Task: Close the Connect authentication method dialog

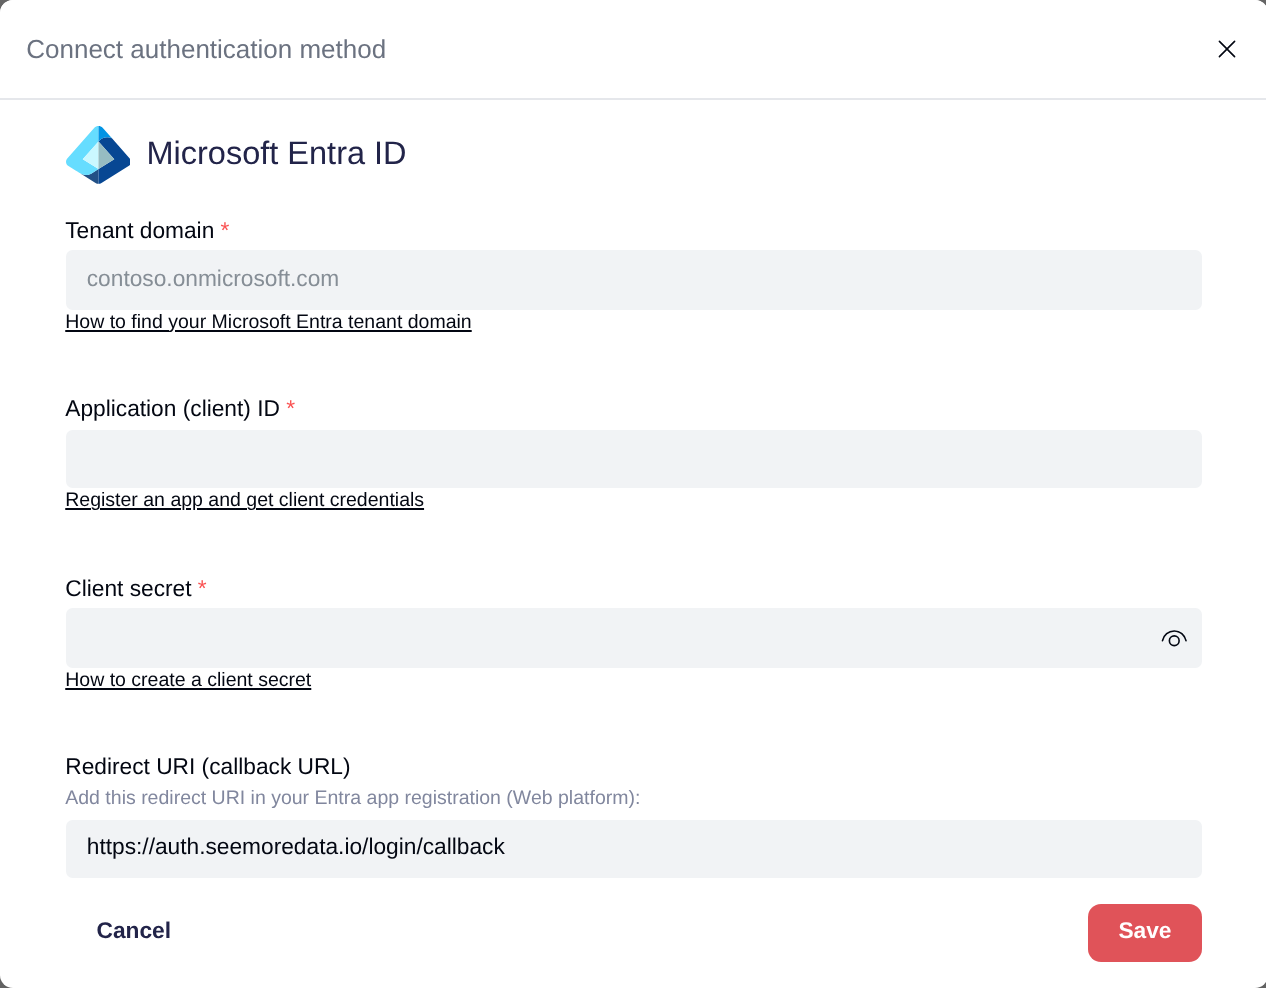Action: pos(1227,49)
